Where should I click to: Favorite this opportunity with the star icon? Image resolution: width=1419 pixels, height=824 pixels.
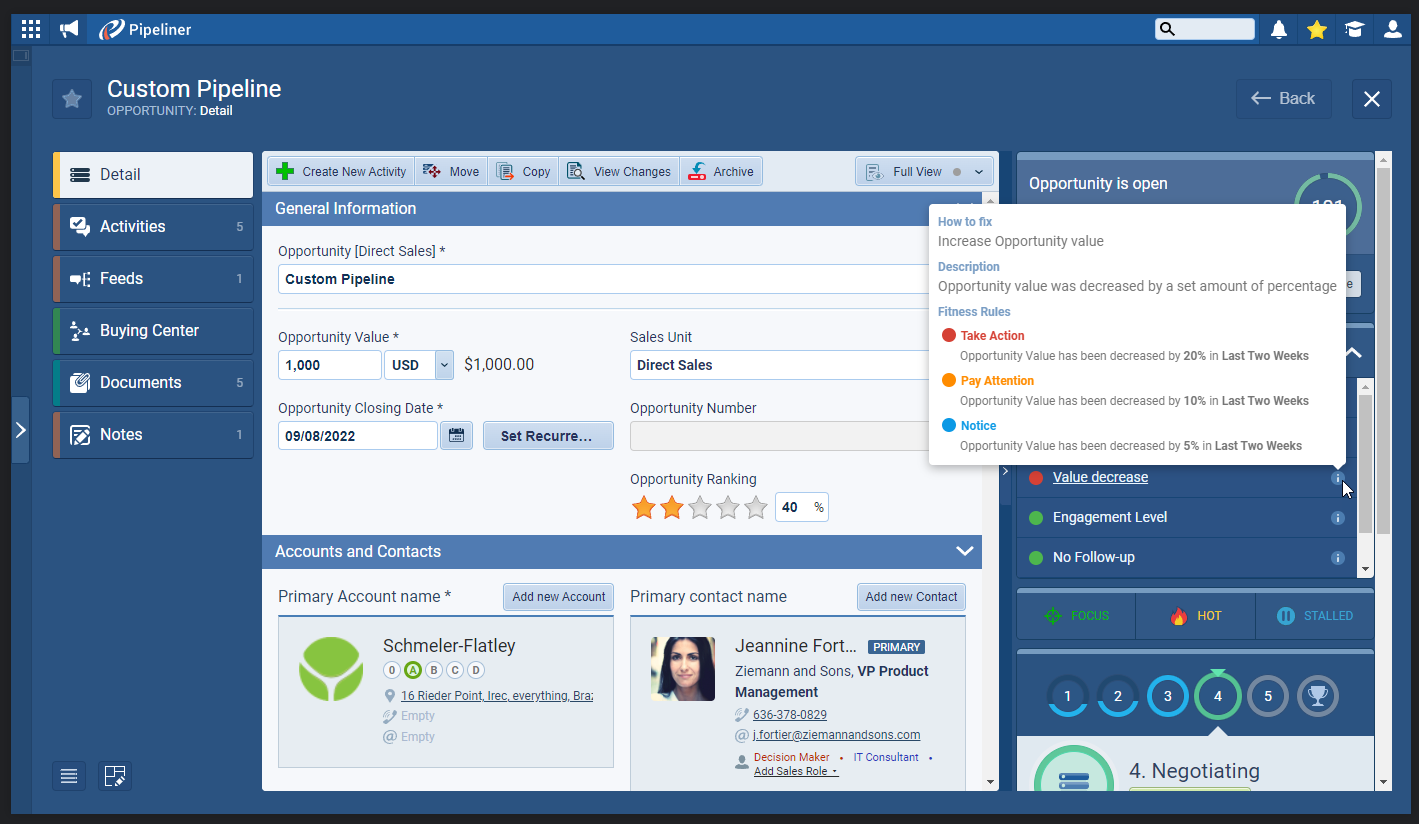point(72,99)
